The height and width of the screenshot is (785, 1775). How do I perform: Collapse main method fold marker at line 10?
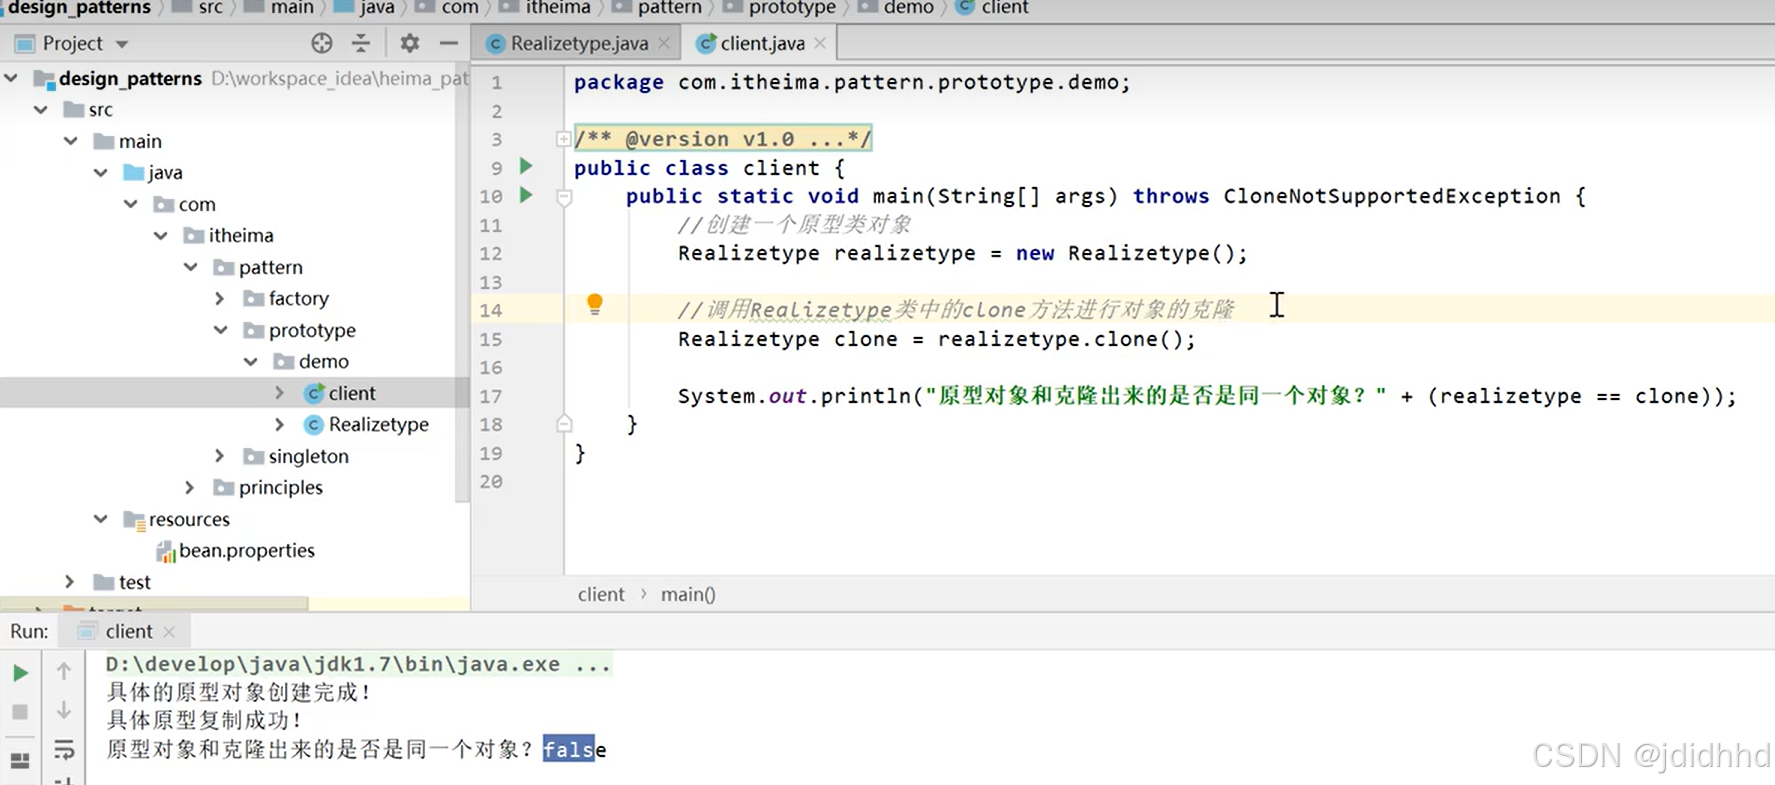(x=563, y=197)
